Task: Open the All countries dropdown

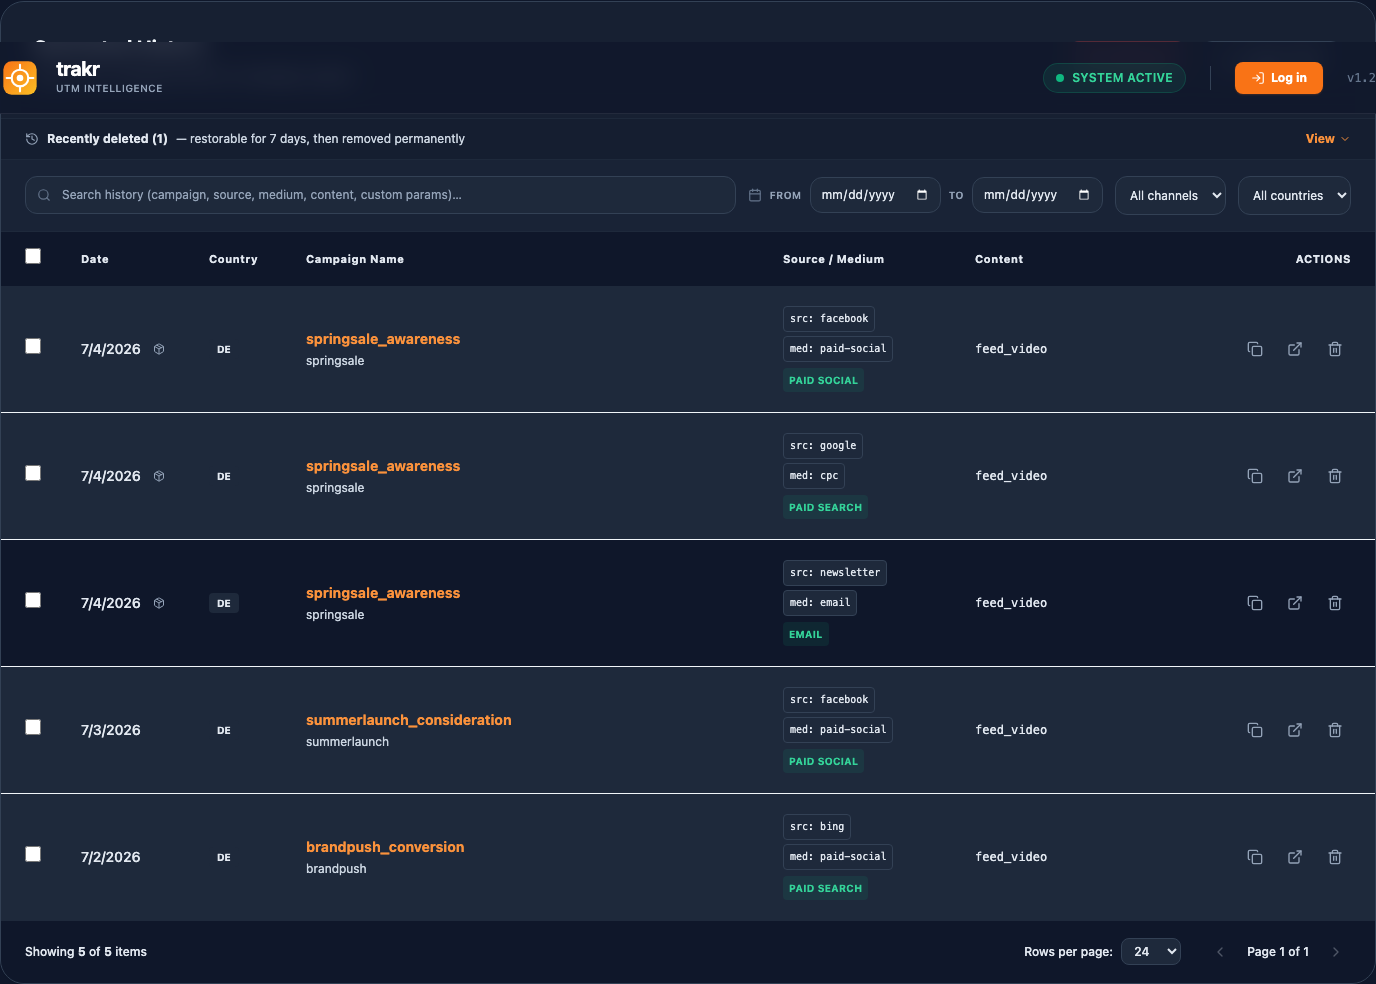Action: point(1294,195)
